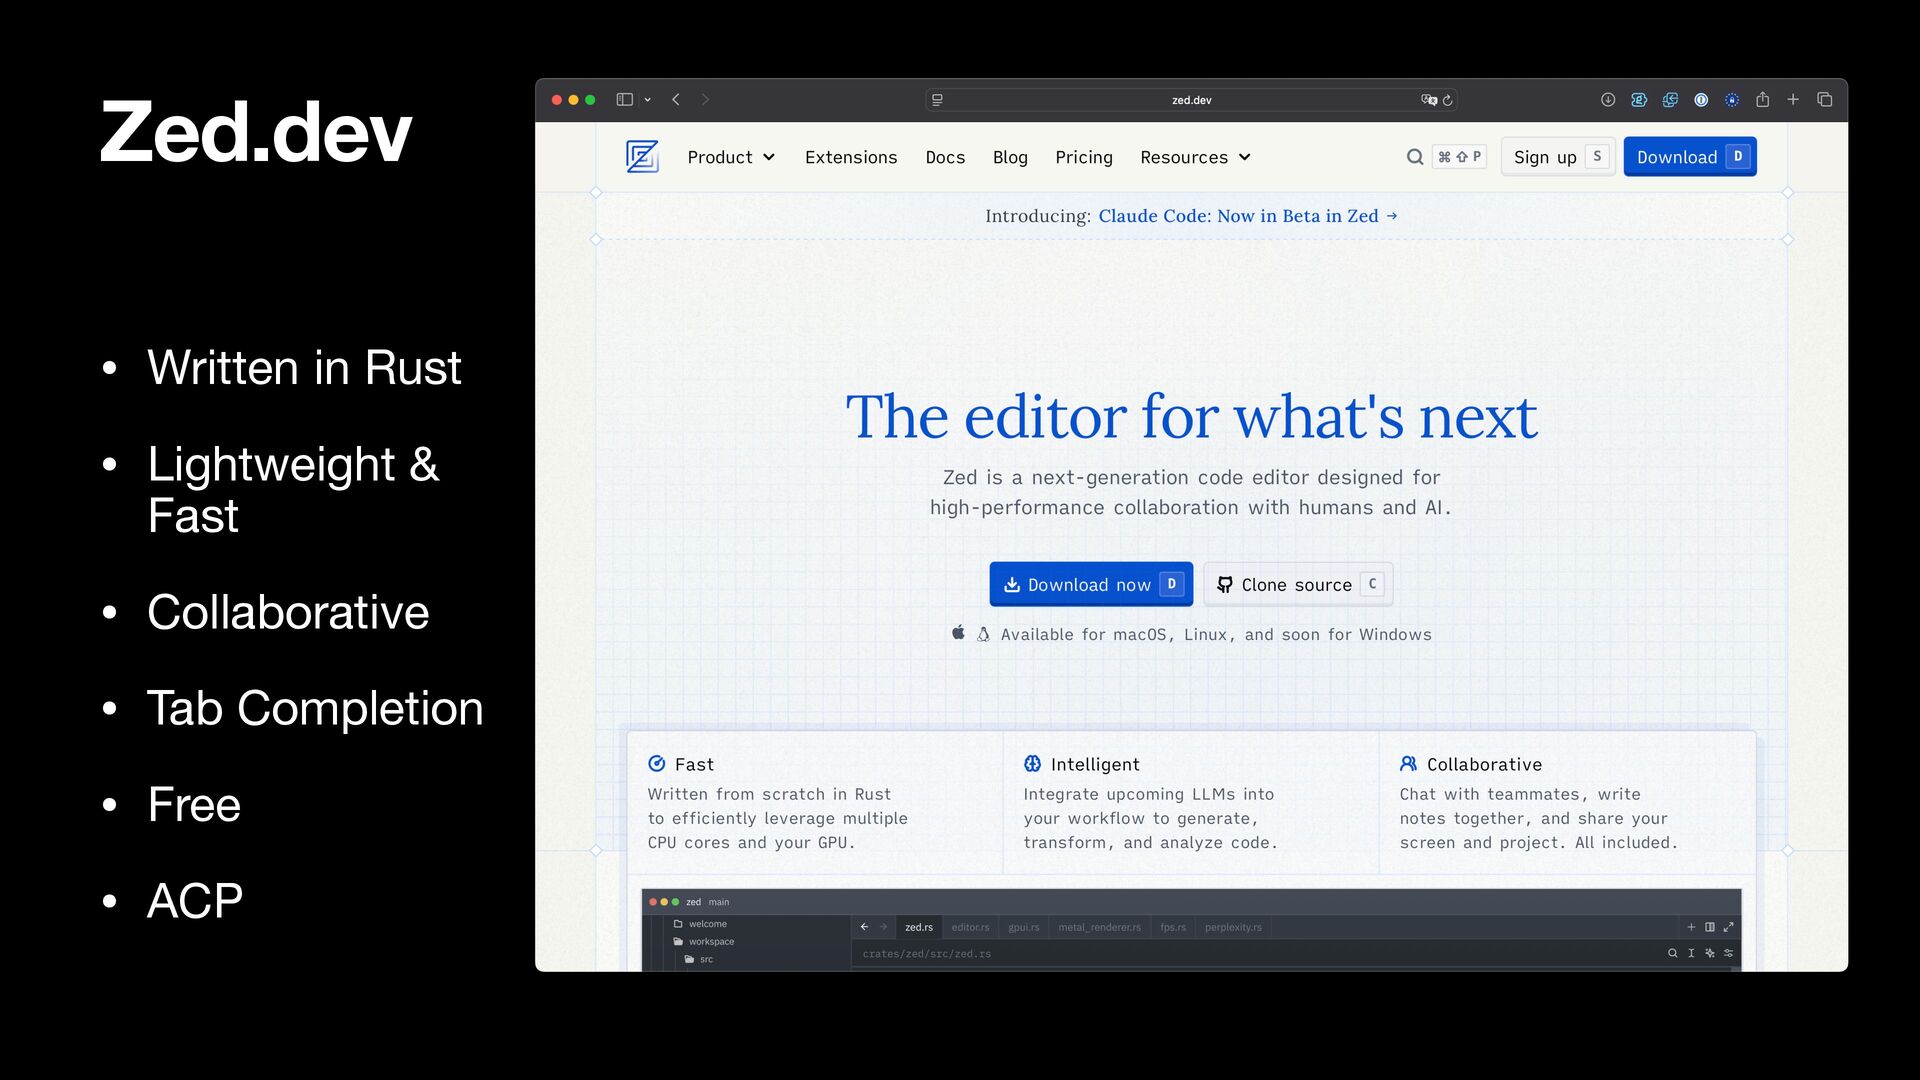Image resolution: width=1920 pixels, height=1080 pixels.
Task: Open the Extensions nav item
Action: click(851, 157)
